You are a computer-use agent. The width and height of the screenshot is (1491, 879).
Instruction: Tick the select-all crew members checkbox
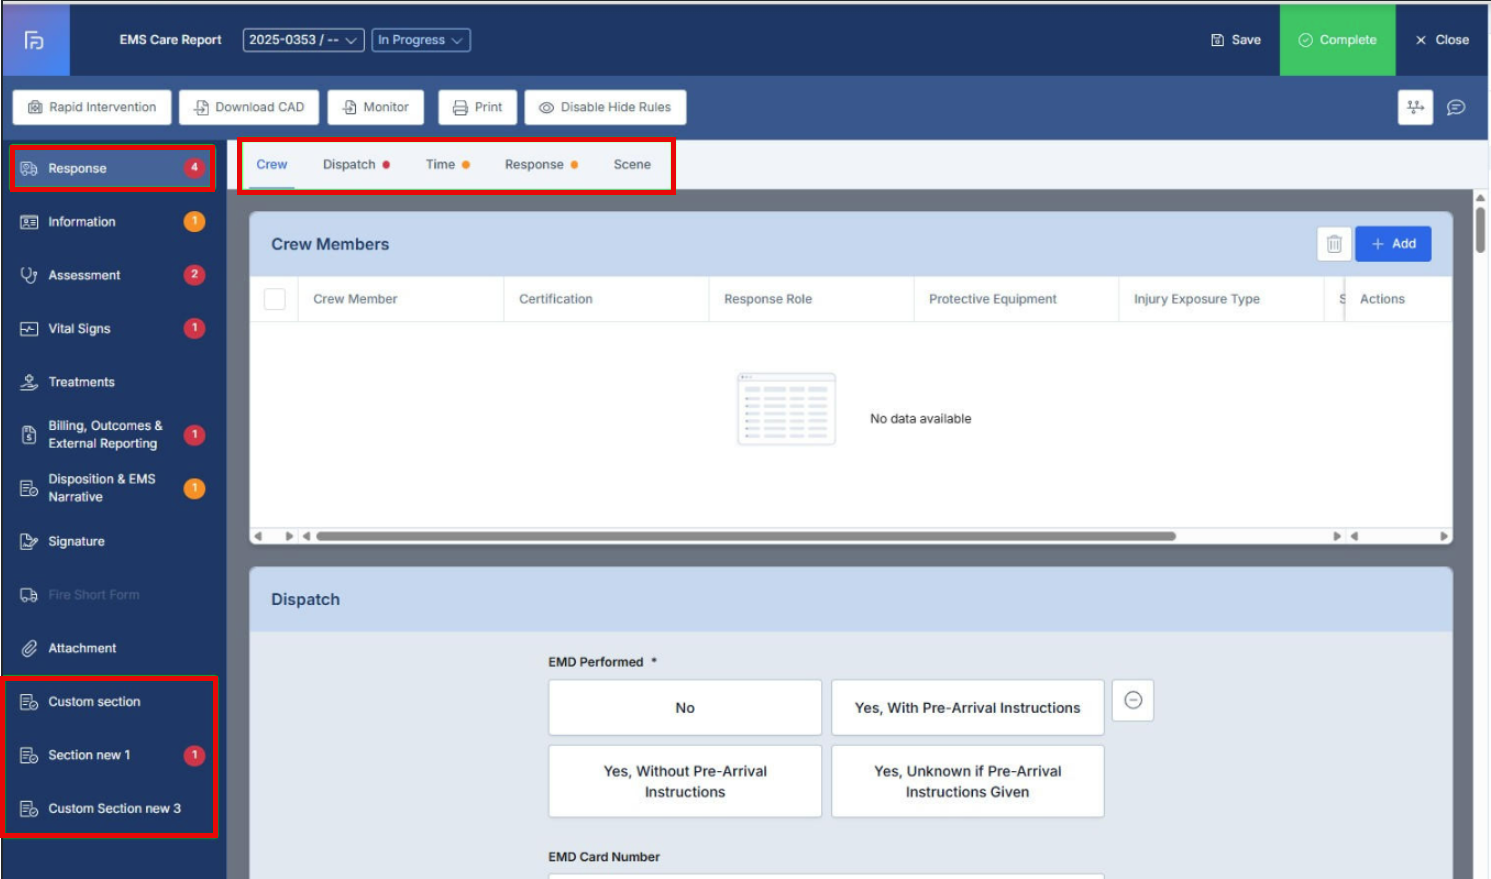click(x=275, y=299)
